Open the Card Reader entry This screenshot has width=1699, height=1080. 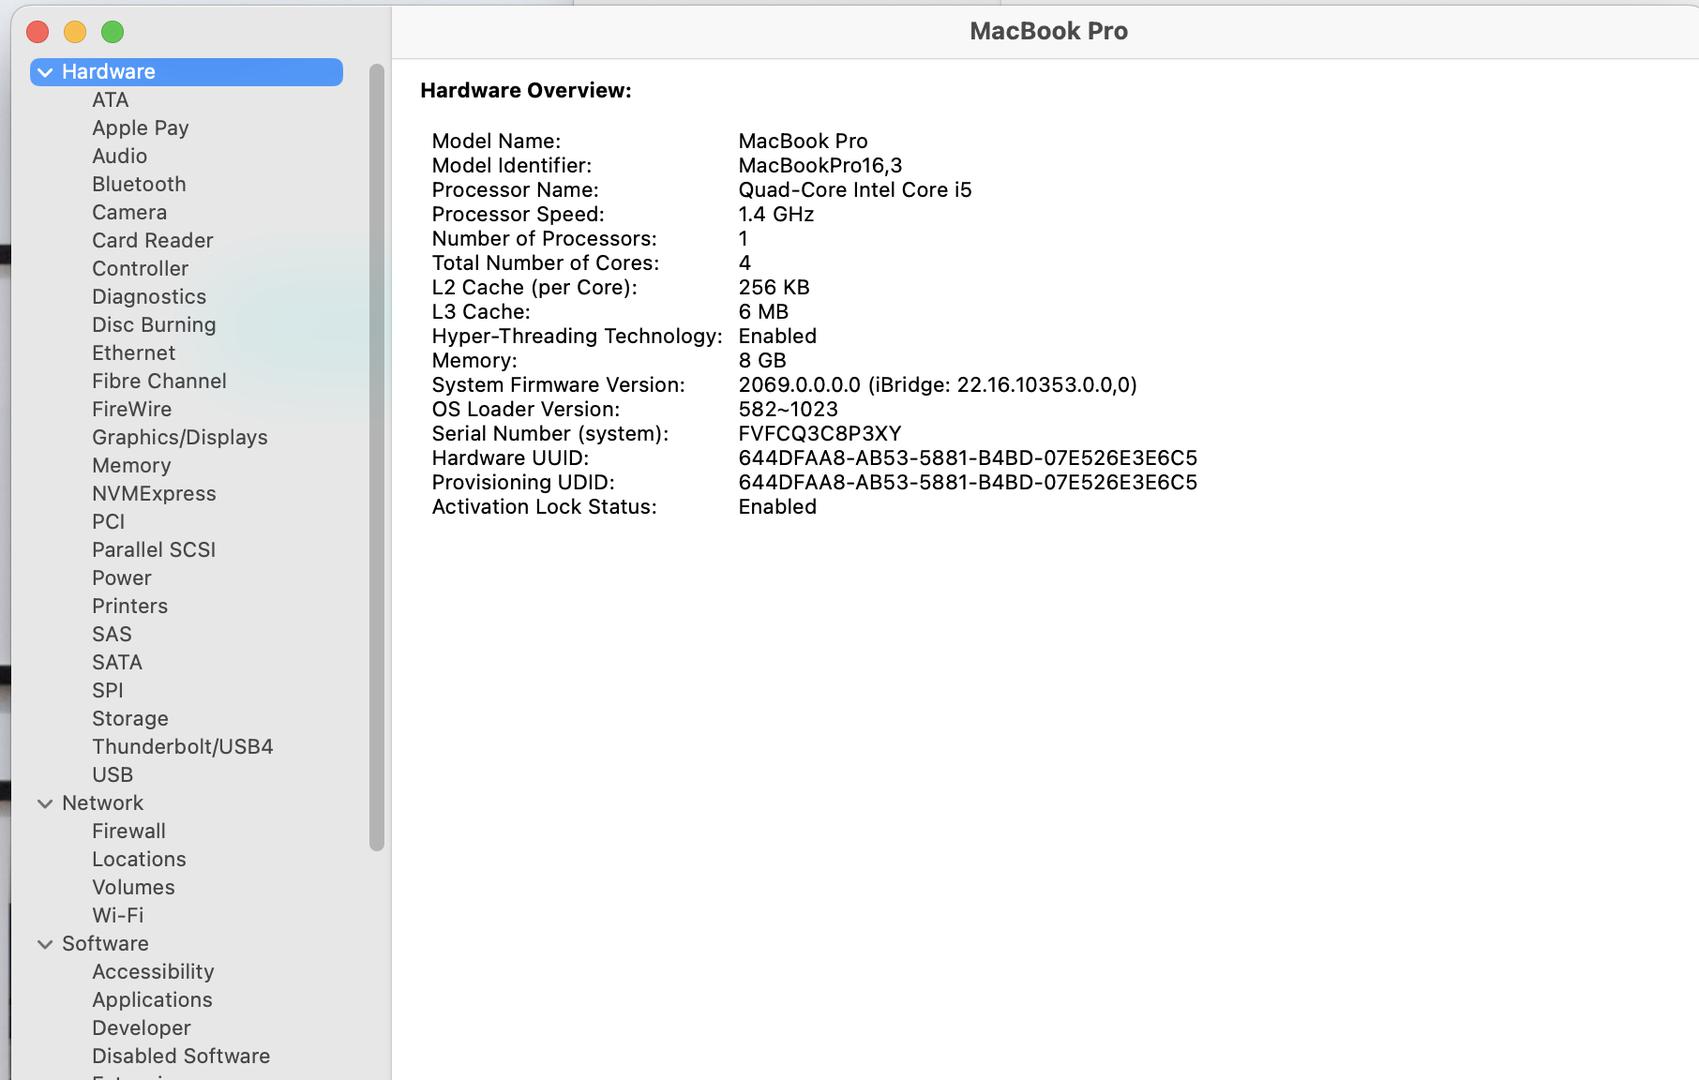(152, 240)
